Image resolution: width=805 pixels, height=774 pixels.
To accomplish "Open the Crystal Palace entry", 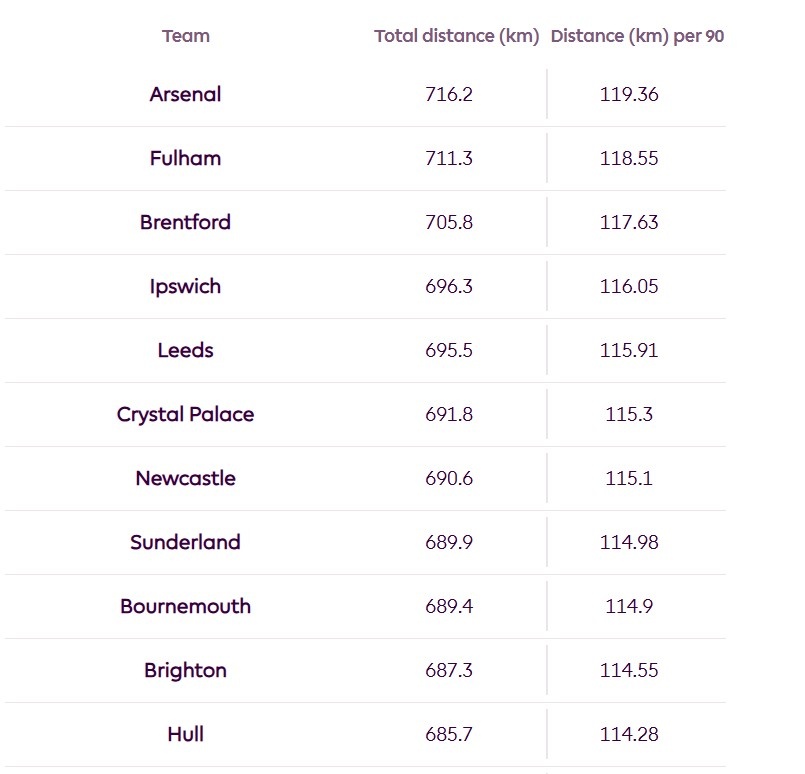I will click(x=185, y=414).
